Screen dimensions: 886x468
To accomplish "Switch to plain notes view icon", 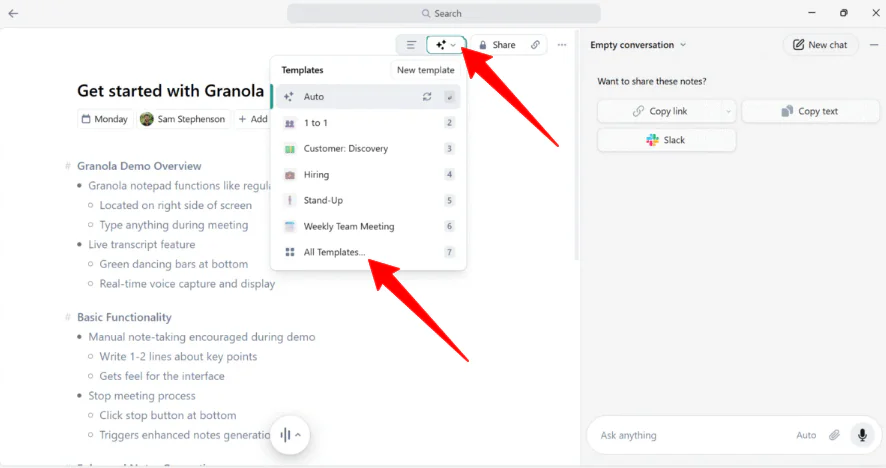I will (411, 45).
